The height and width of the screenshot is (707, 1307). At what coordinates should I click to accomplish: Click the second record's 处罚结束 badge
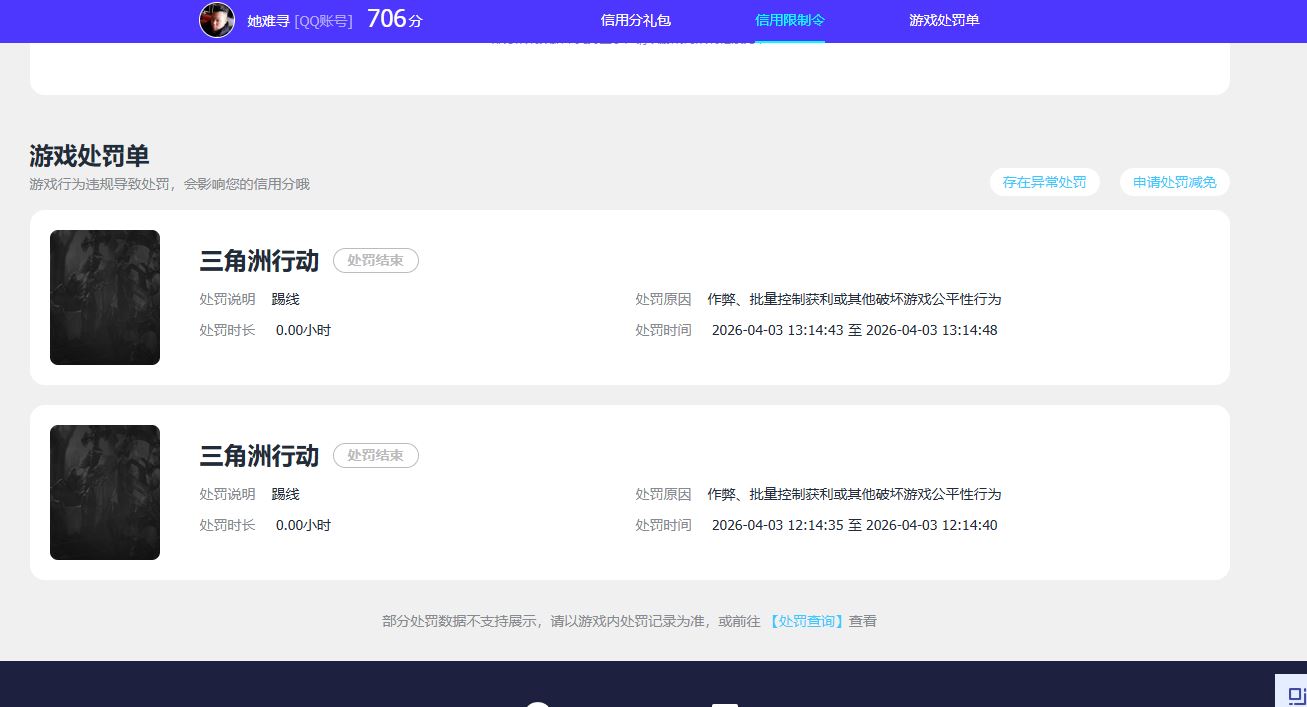tap(375, 455)
